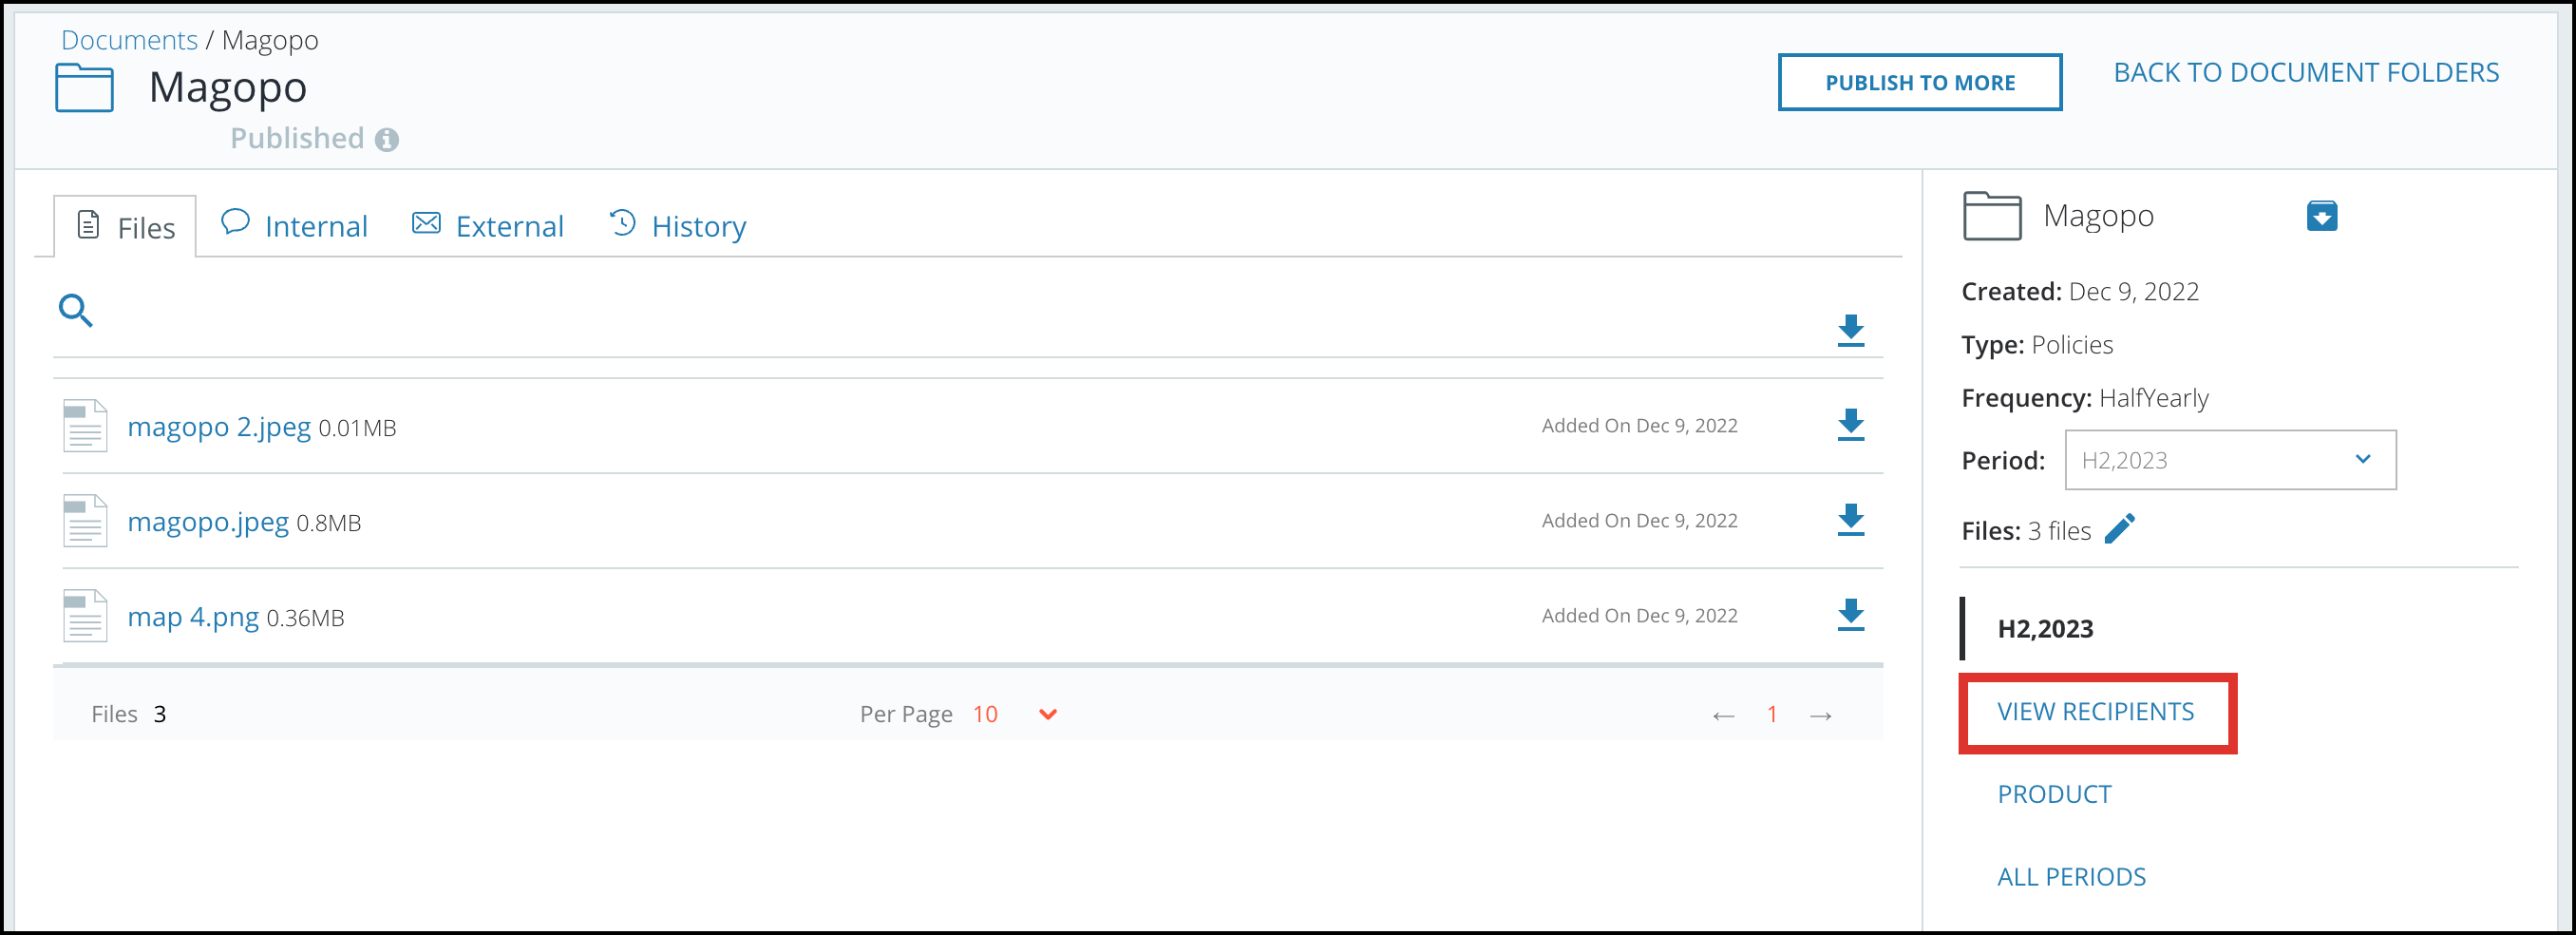
Task: Click the 0.36MB size text
Action: [x=305, y=619]
